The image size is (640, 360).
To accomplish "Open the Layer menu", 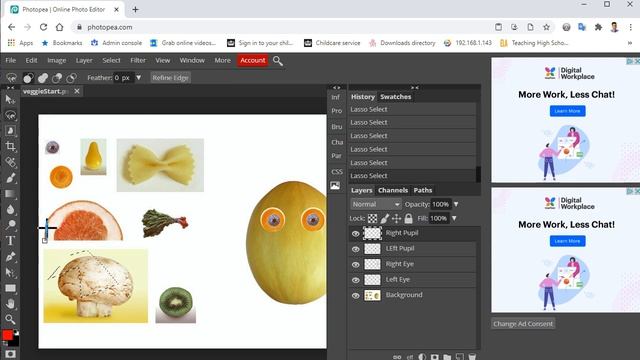I will click(x=84, y=60).
